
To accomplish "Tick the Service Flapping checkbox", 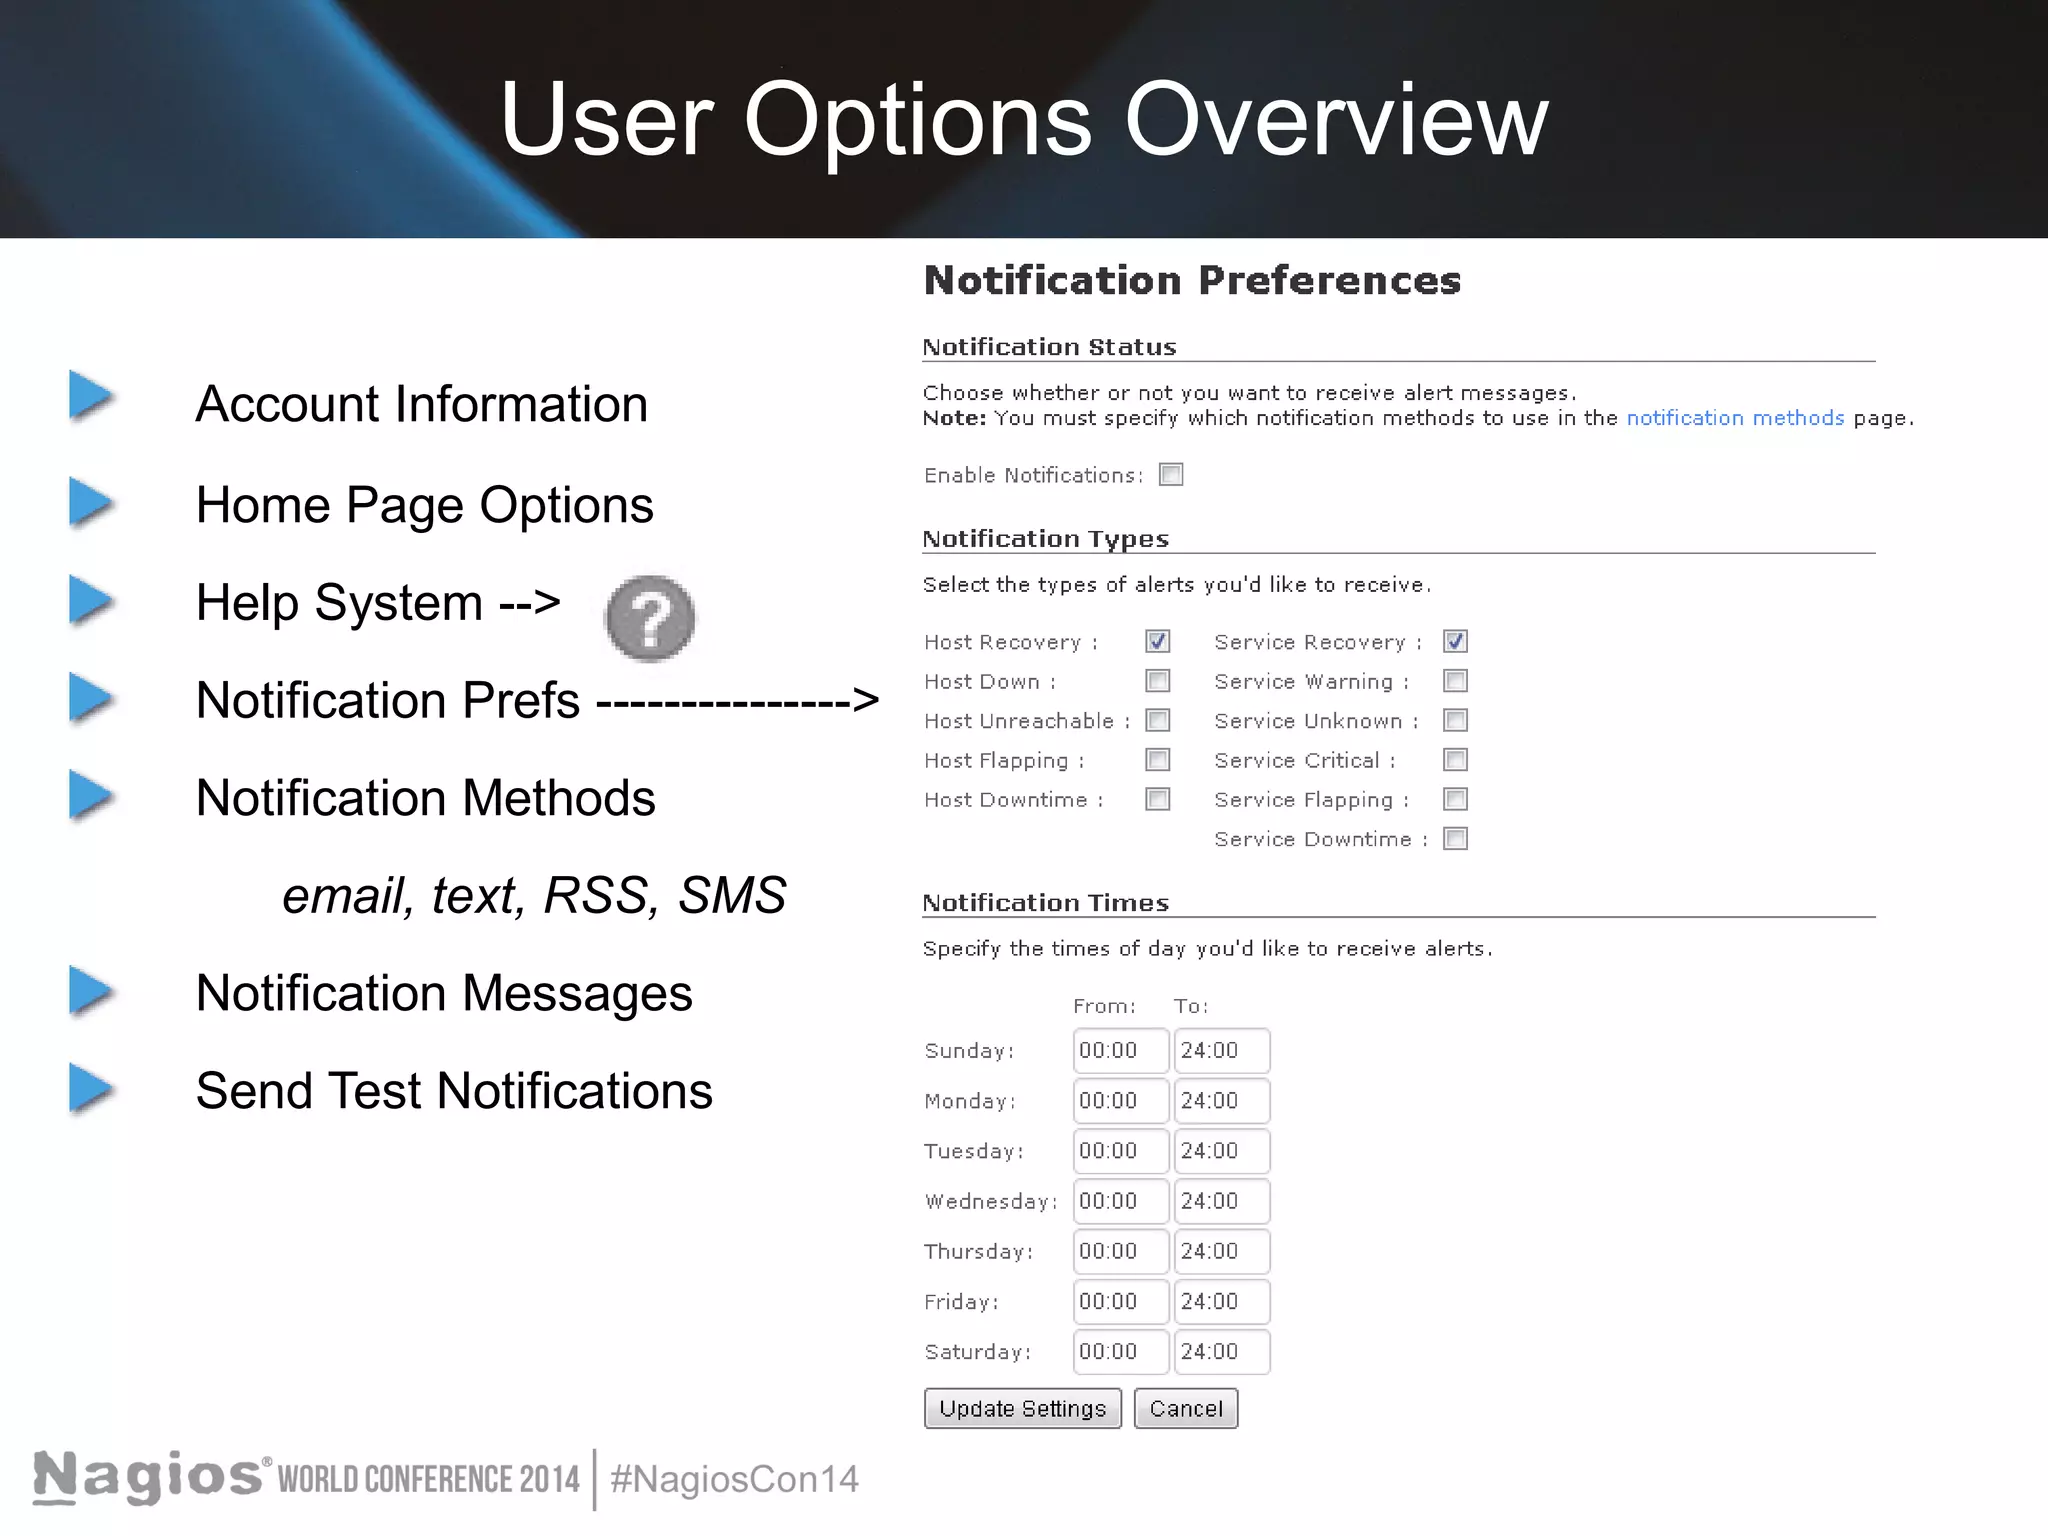I will point(1456,799).
